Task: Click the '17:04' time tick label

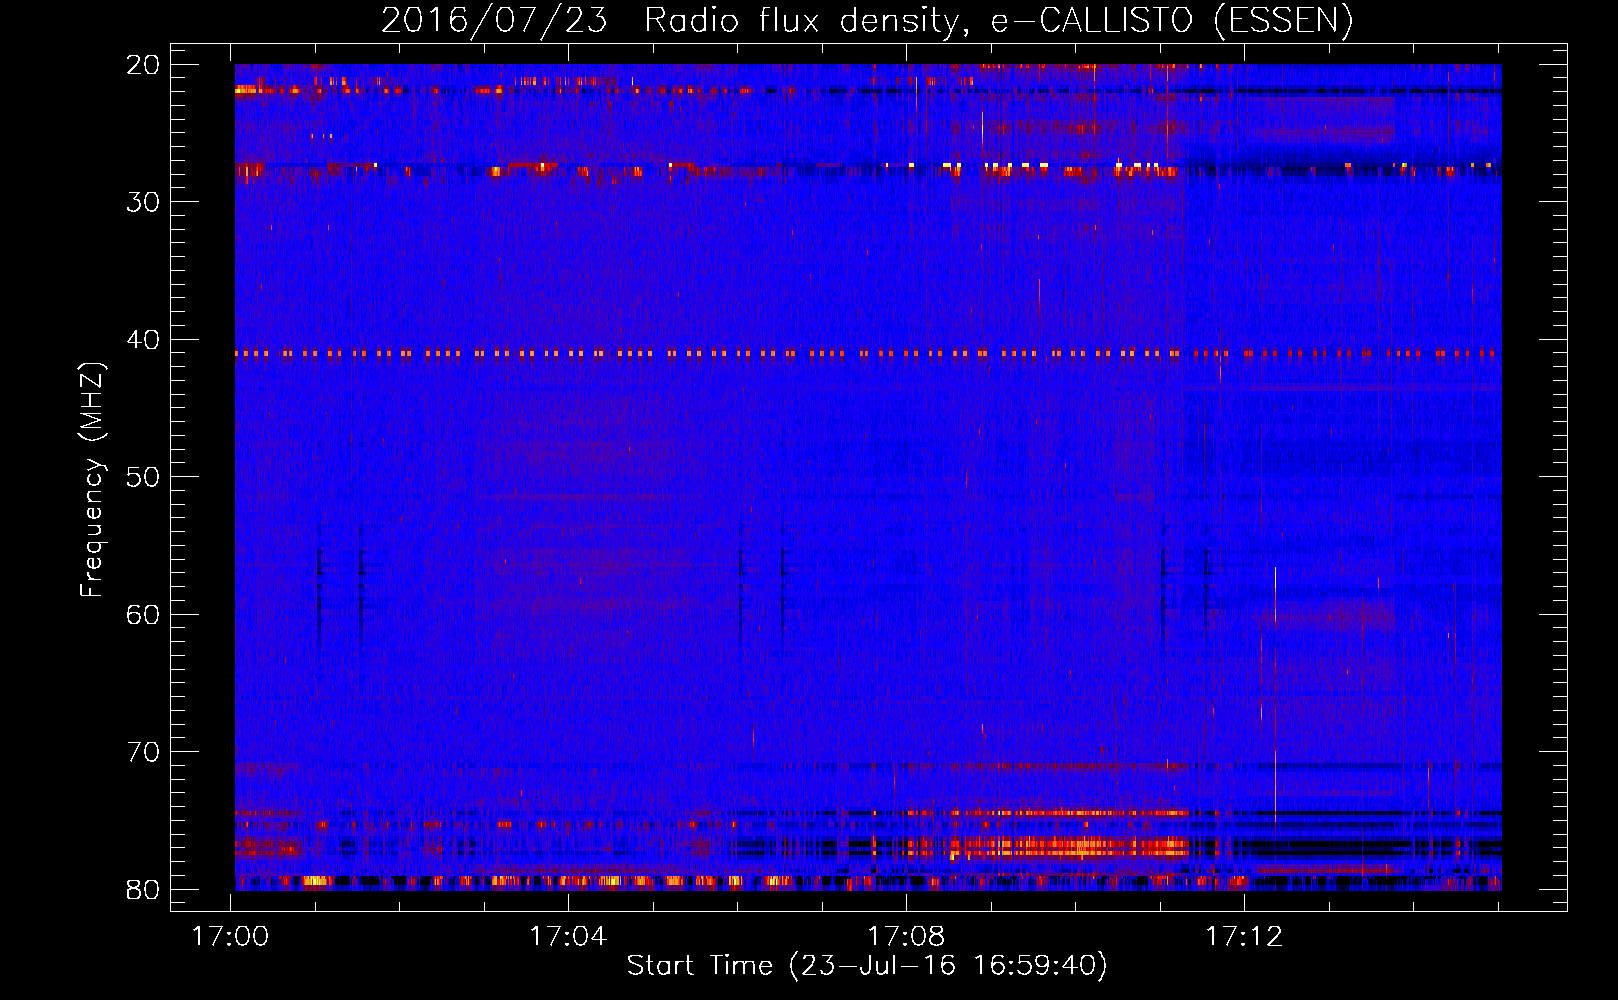Action: [568, 937]
